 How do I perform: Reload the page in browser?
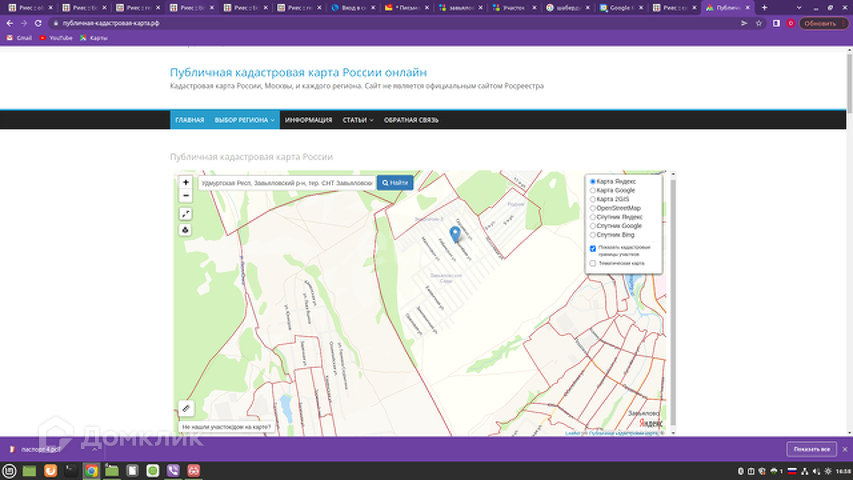point(37,23)
